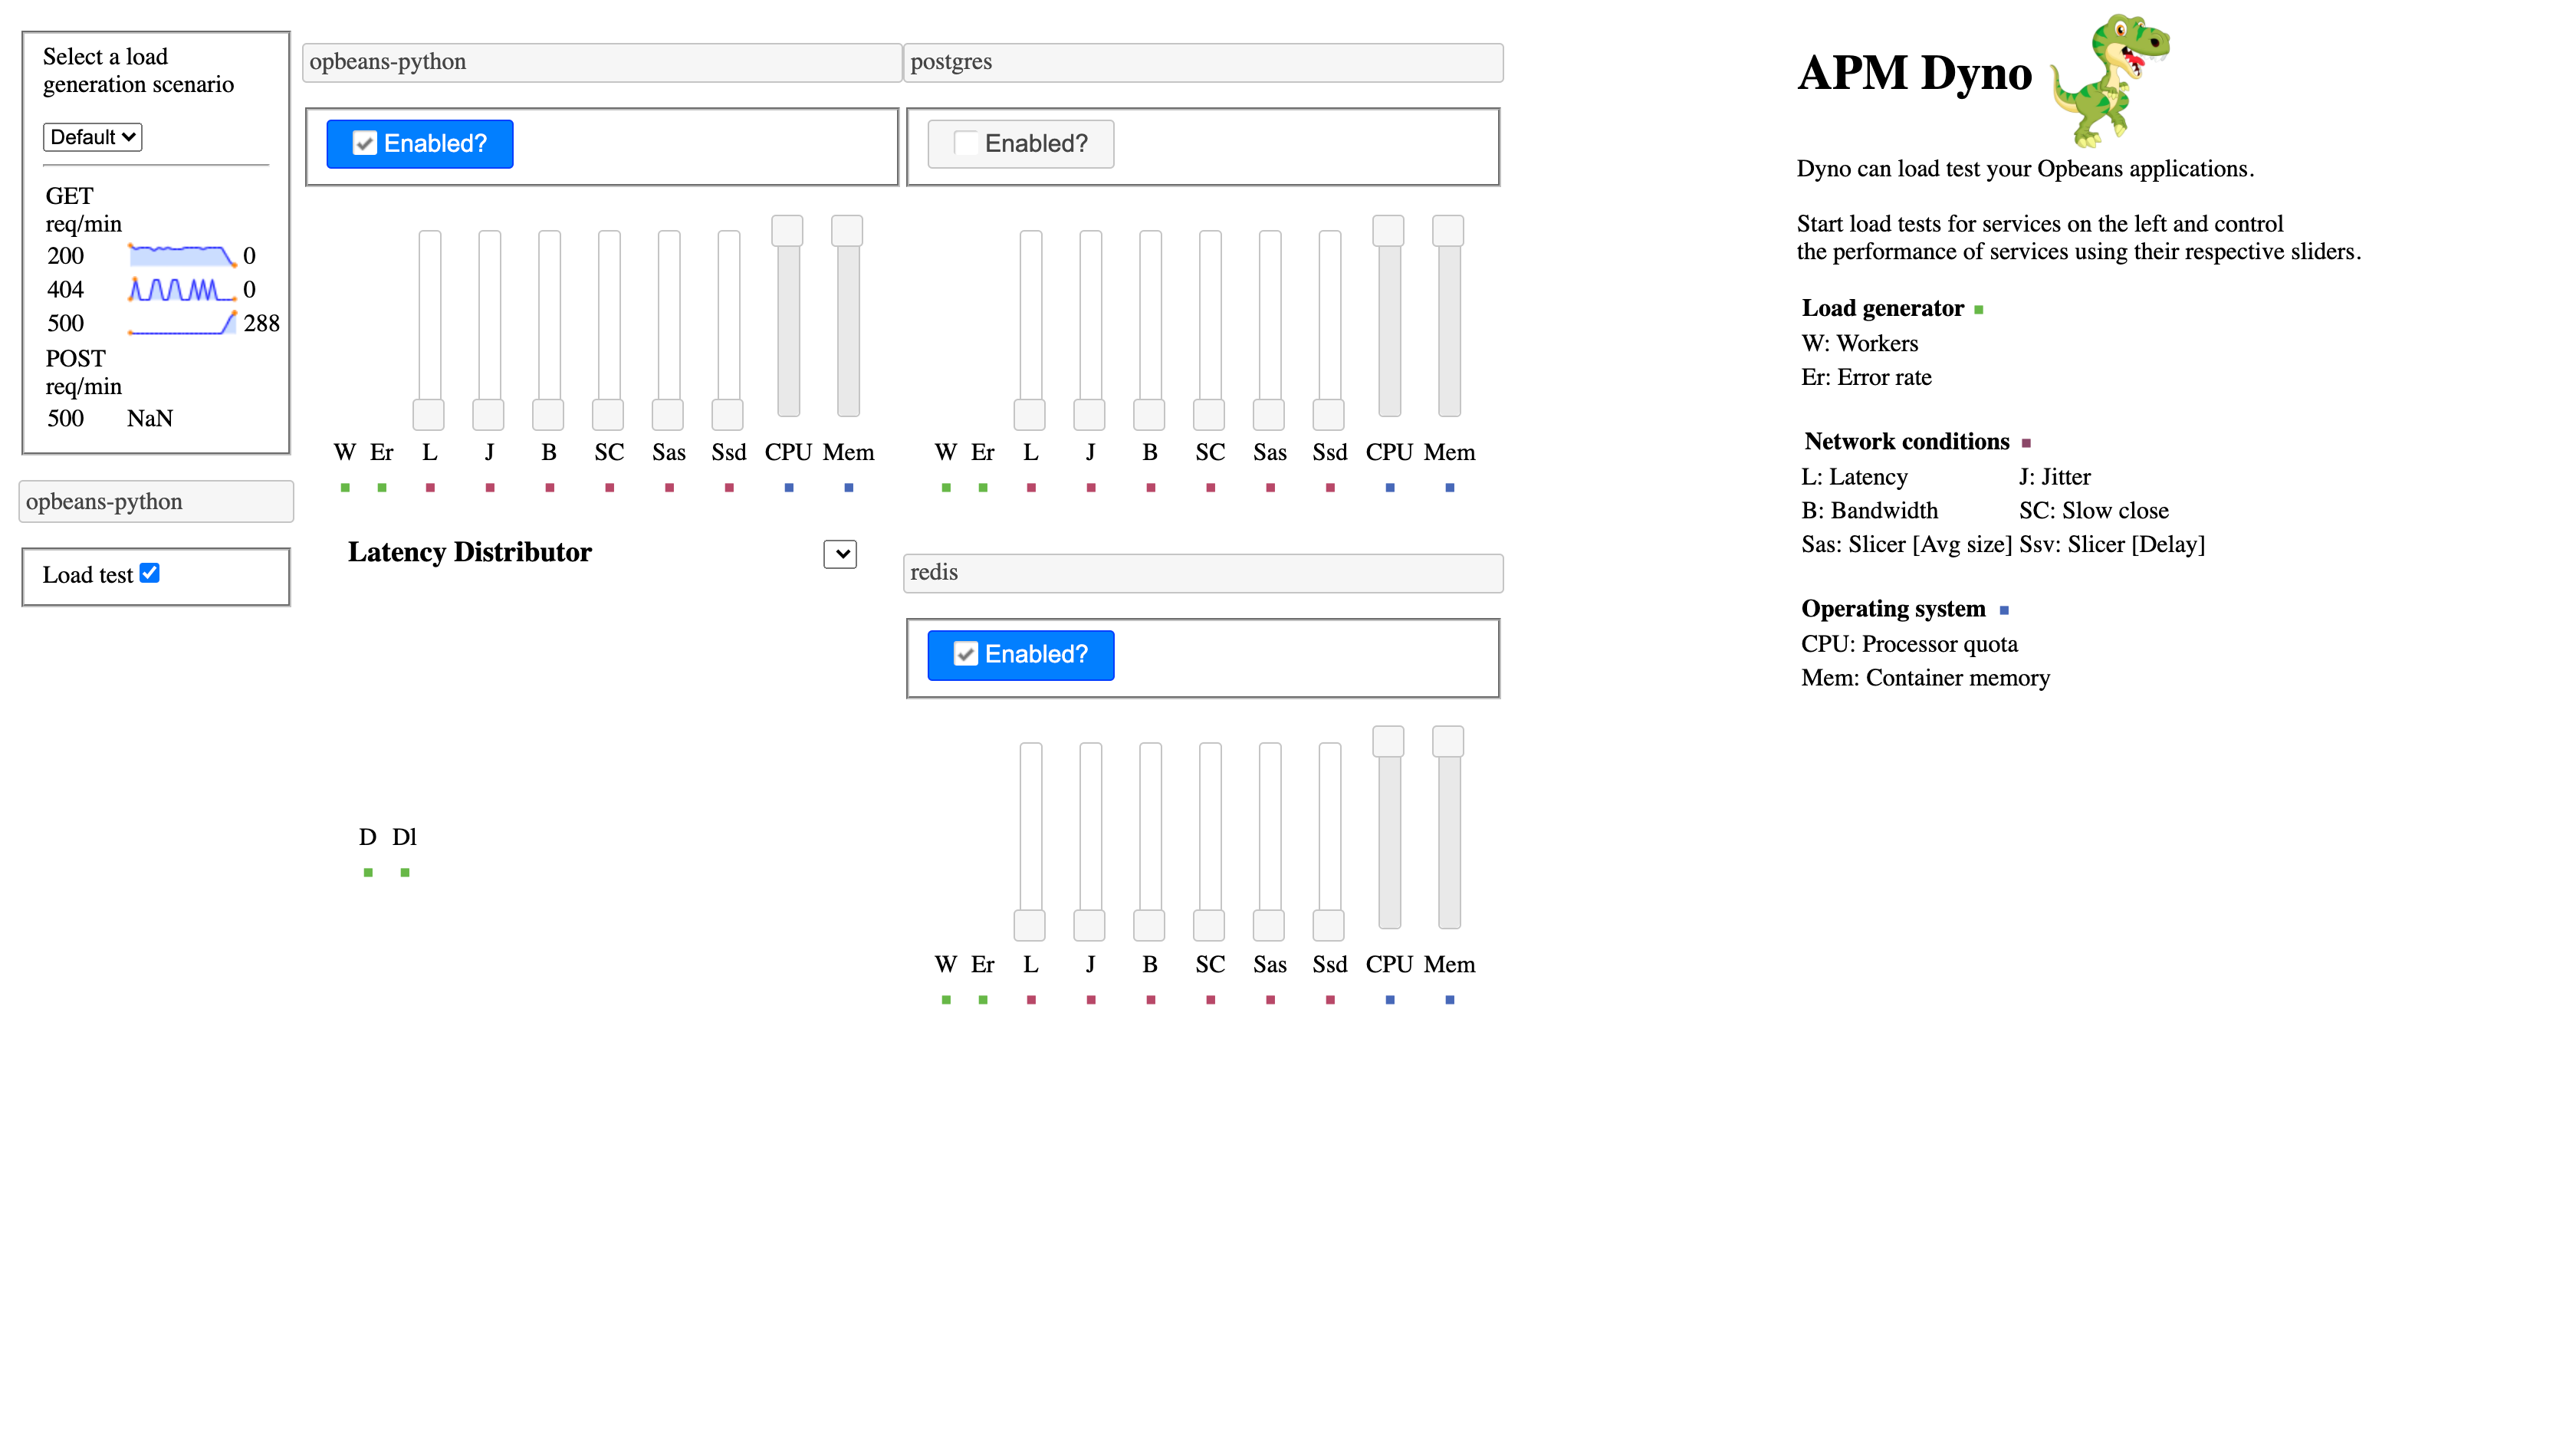Expand the Latency Distributor dropdown arrow

click(x=840, y=554)
